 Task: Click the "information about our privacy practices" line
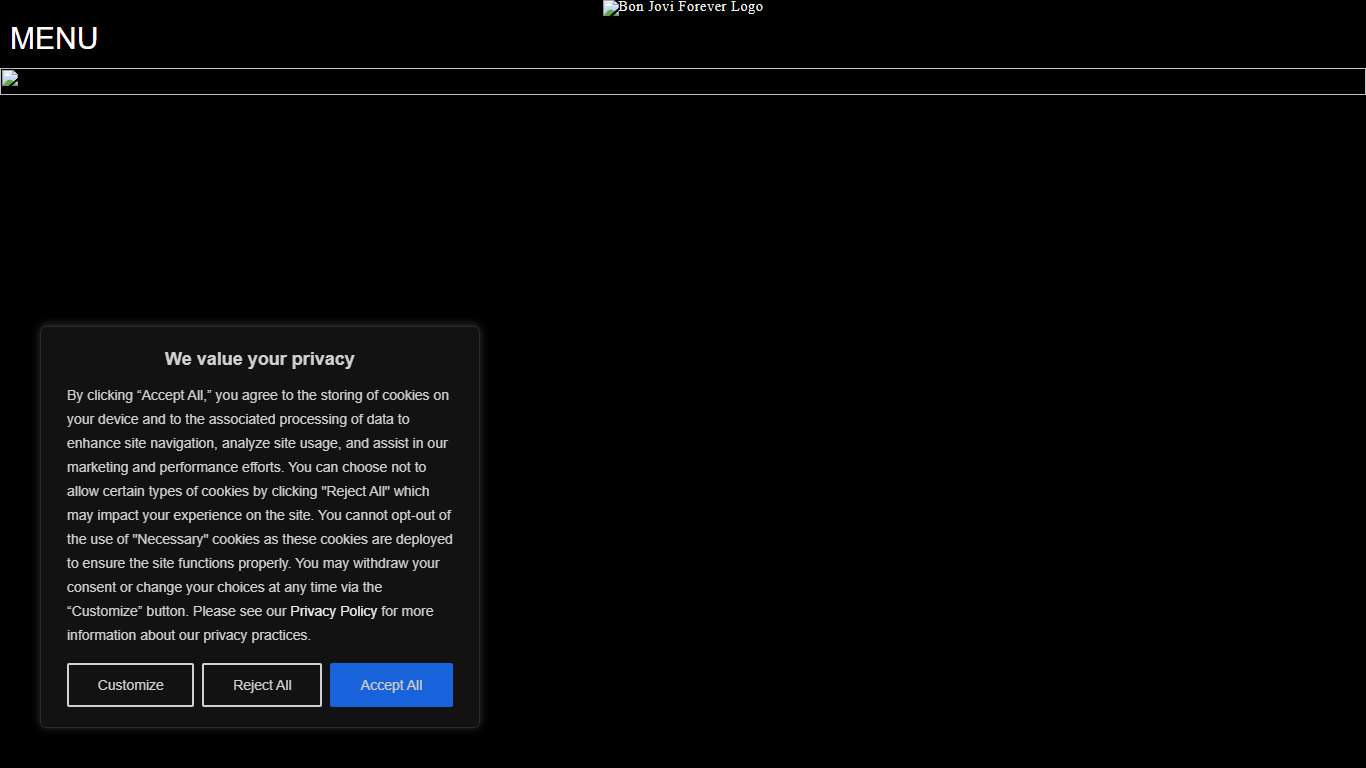tap(188, 635)
